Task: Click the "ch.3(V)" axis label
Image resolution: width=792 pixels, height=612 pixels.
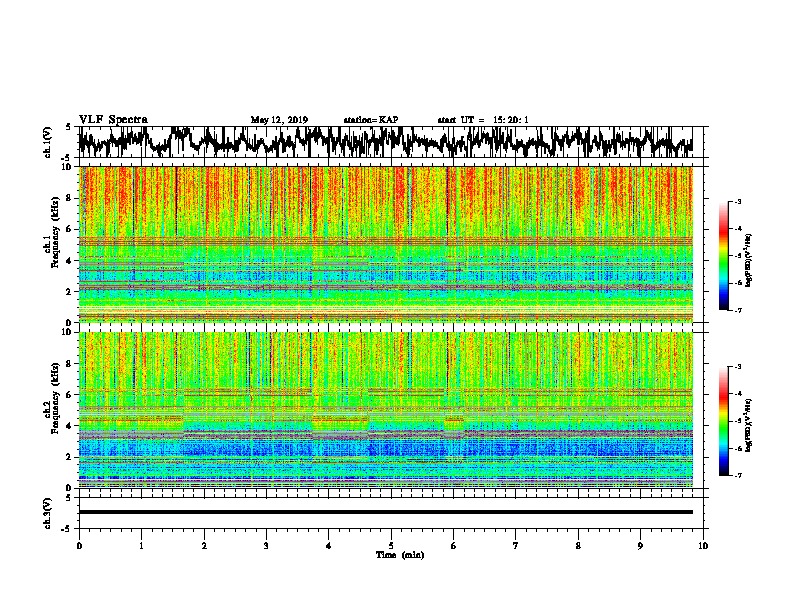Action: 47,513
